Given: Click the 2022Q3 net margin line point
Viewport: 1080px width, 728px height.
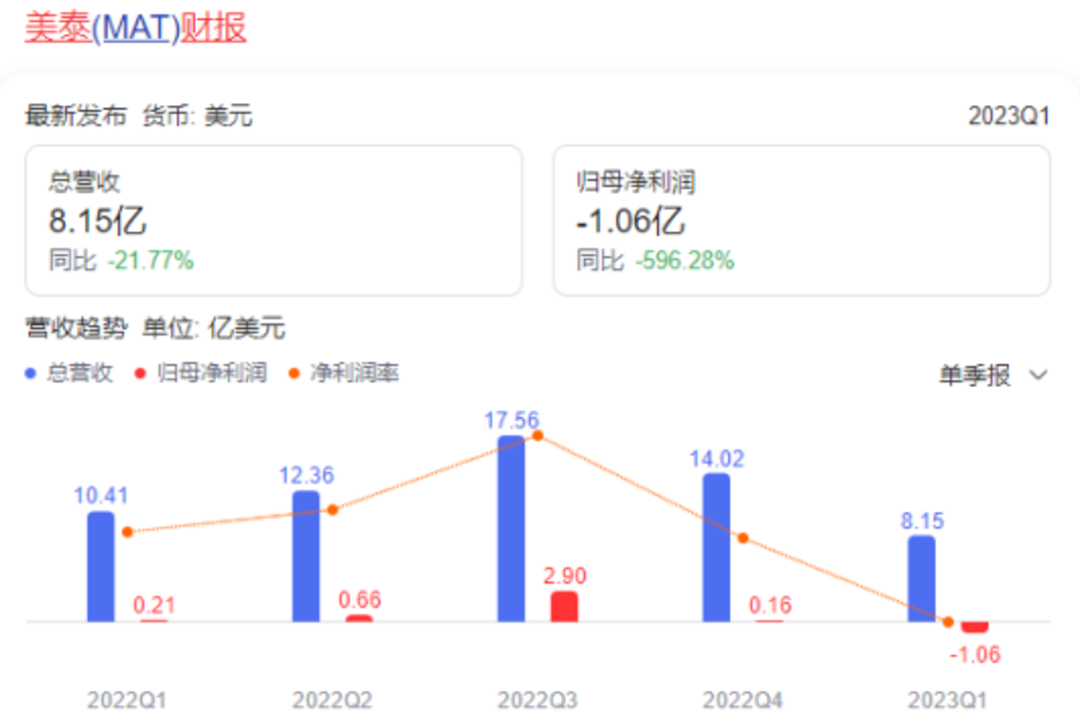Looking at the screenshot, I should click(x=538, y=435).
